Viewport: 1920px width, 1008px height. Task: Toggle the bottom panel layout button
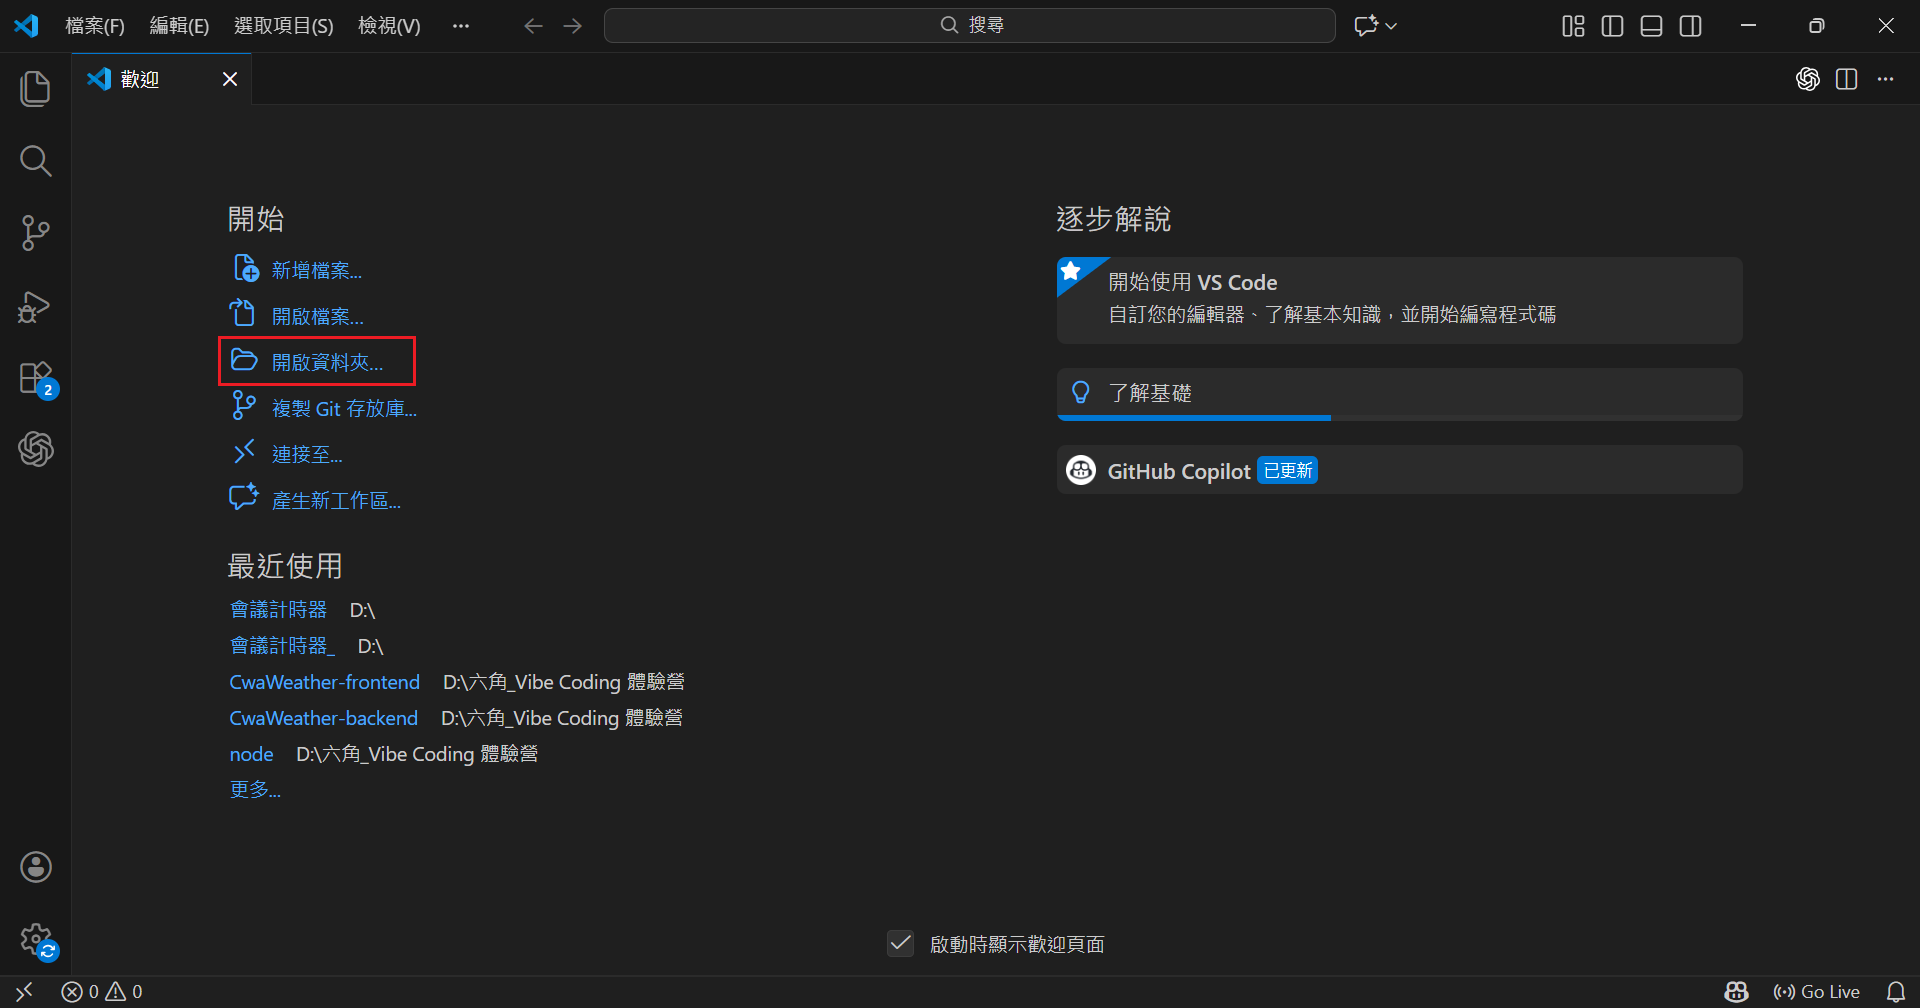point(1651,26)
